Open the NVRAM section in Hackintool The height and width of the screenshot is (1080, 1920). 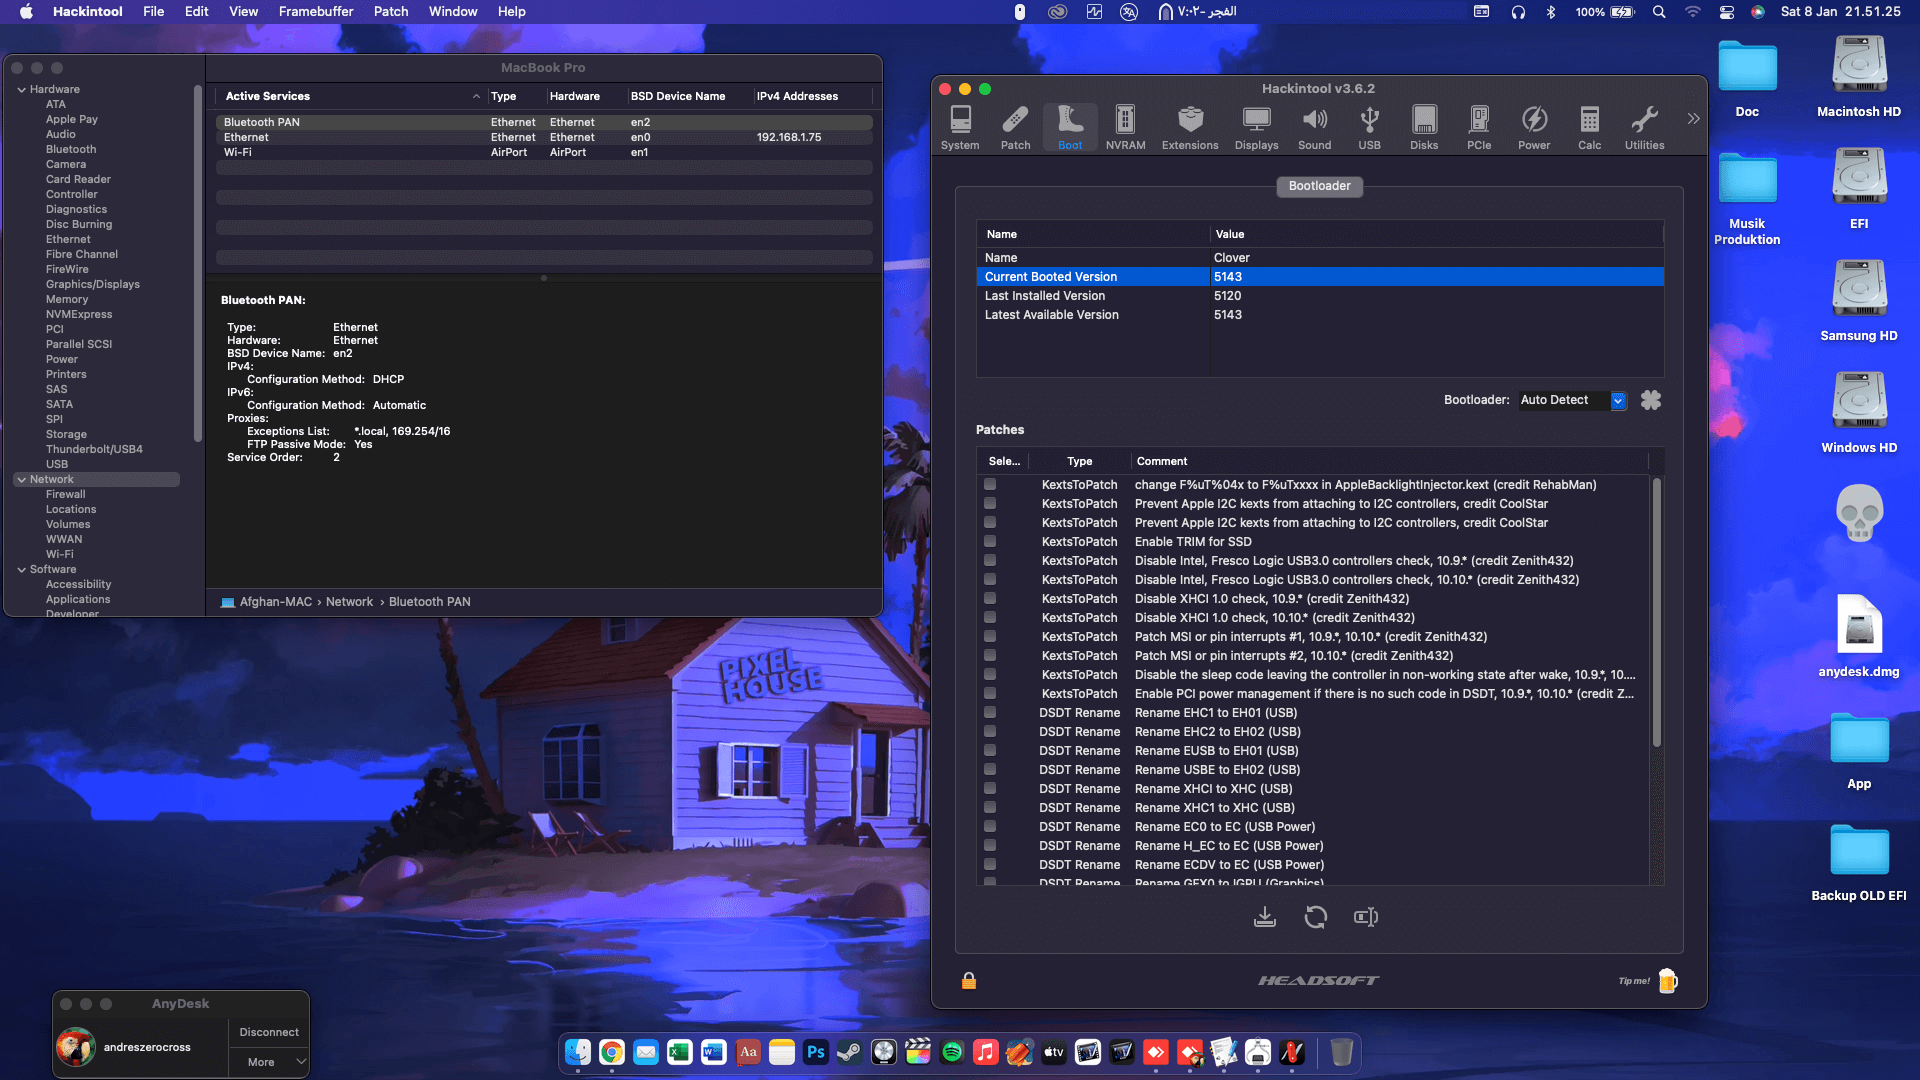[1125, 125]
